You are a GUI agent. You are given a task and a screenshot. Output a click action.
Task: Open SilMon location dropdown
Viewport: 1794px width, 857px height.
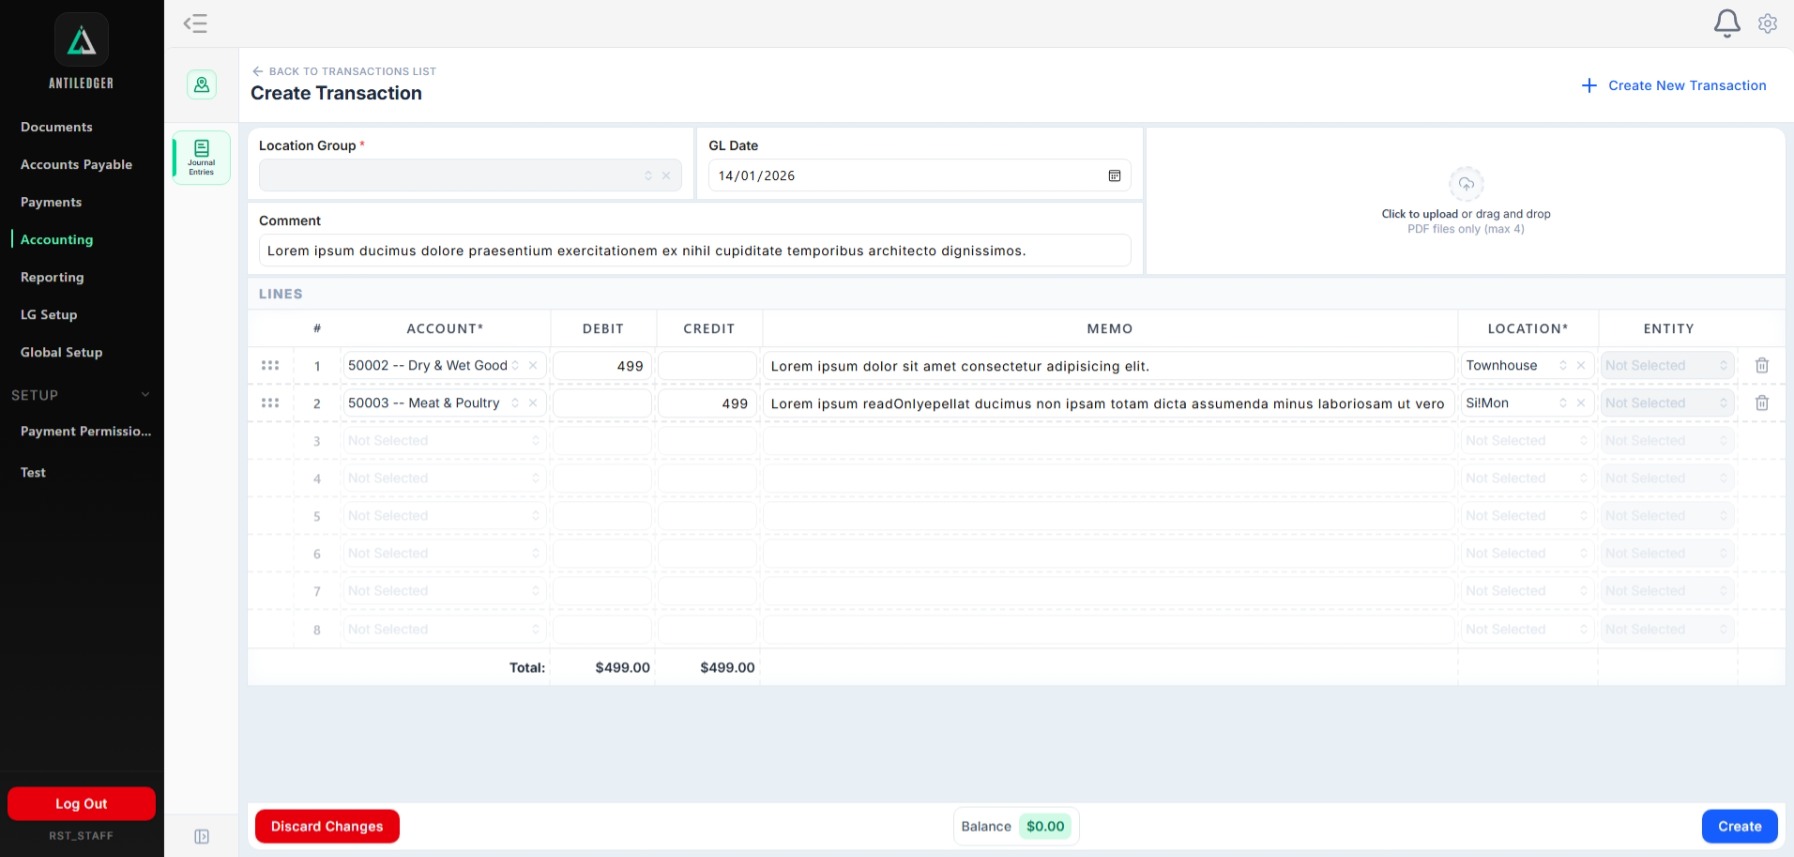click(x=1527, y=403)
